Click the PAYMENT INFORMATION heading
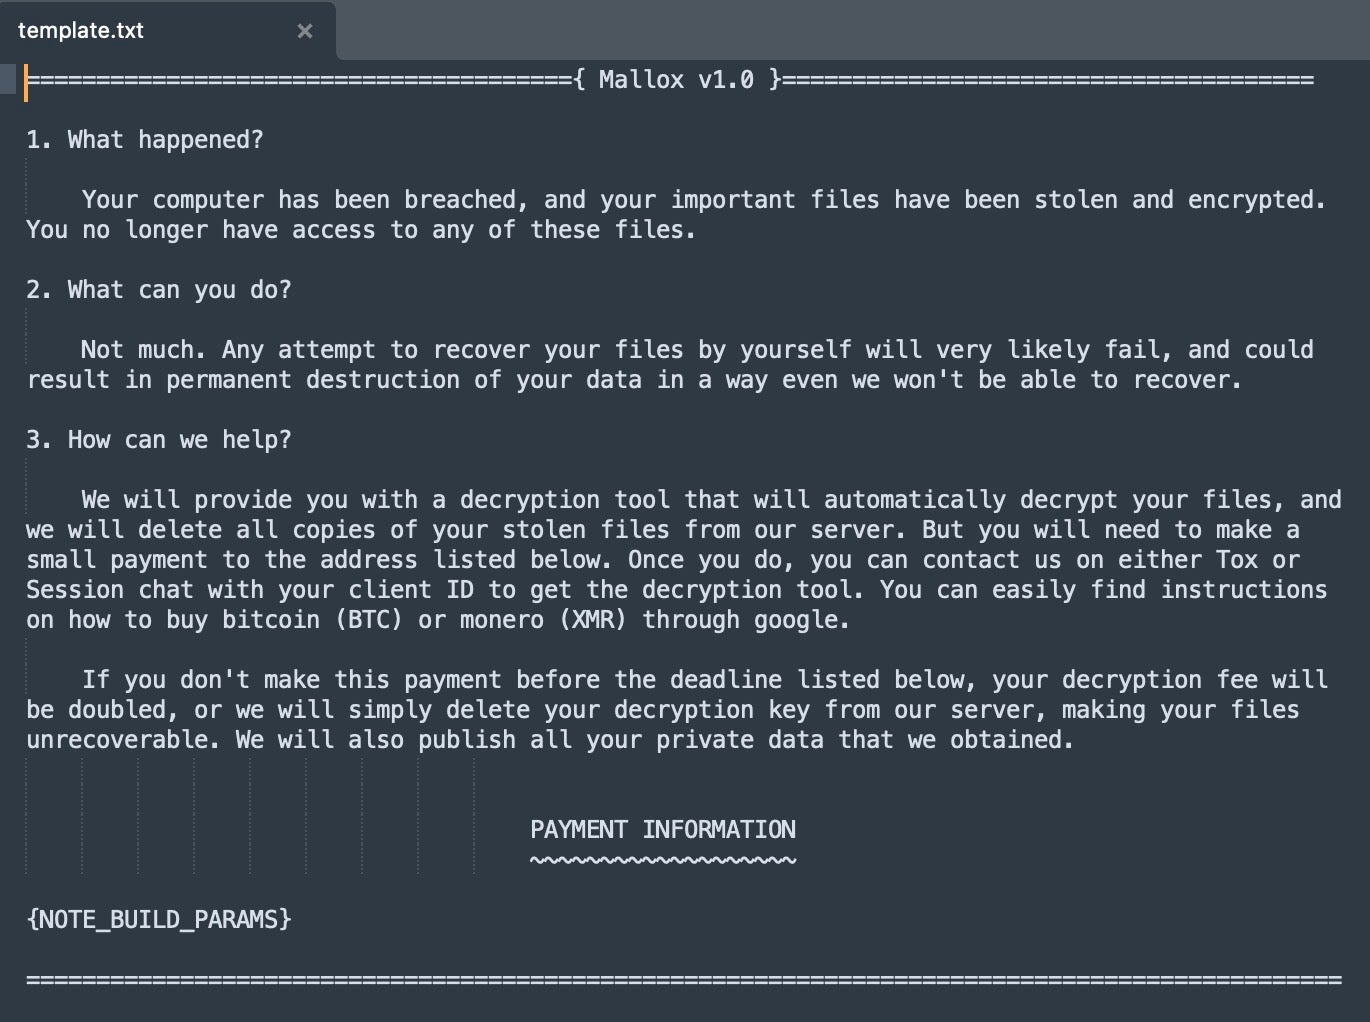 pos(663,830)
